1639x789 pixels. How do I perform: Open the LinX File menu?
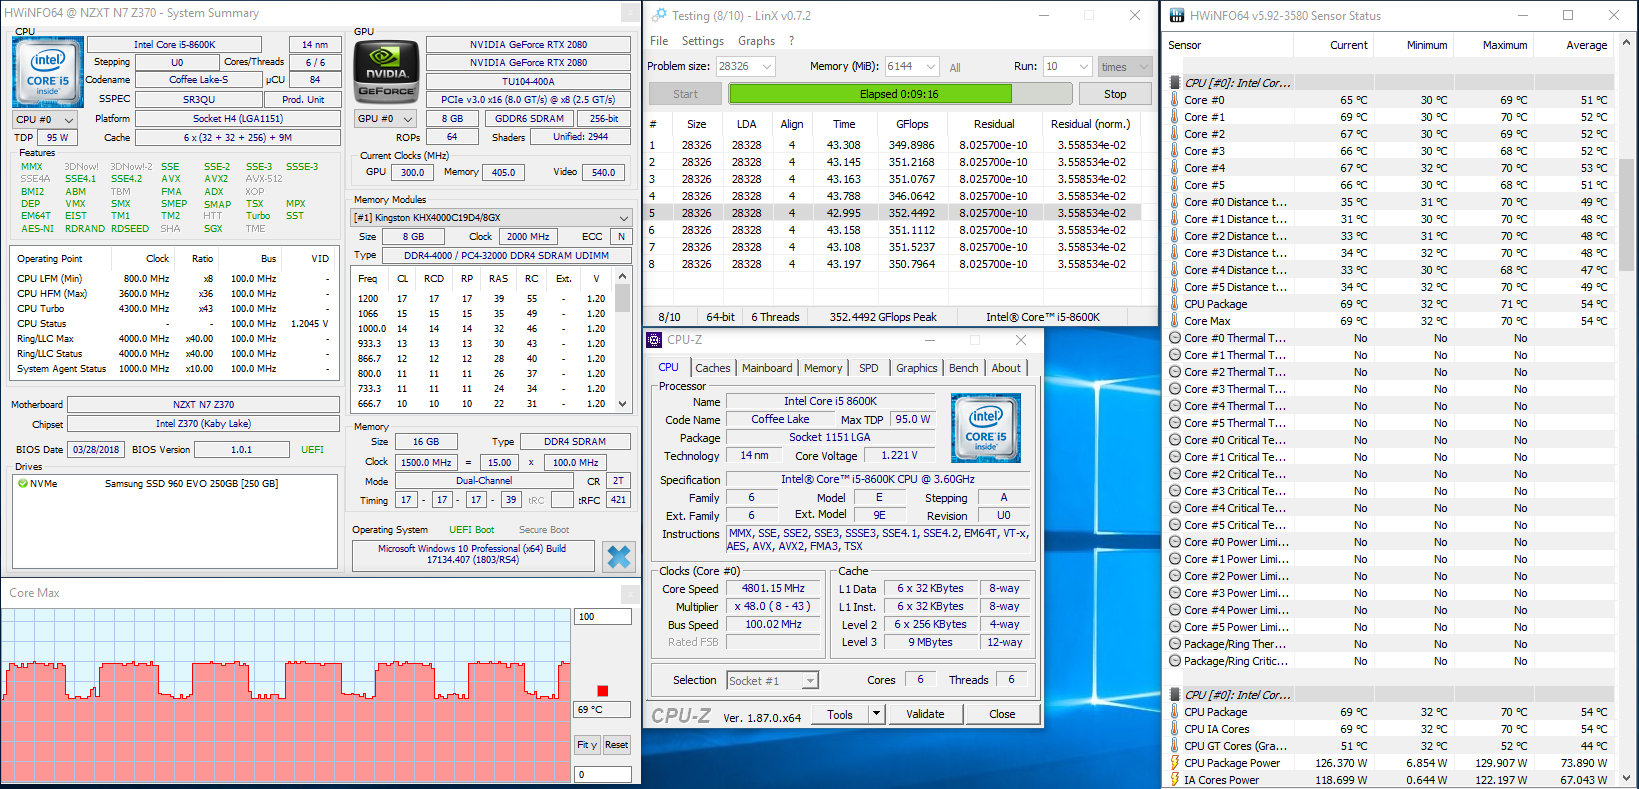pyautogui.click(x=659, y=41)
